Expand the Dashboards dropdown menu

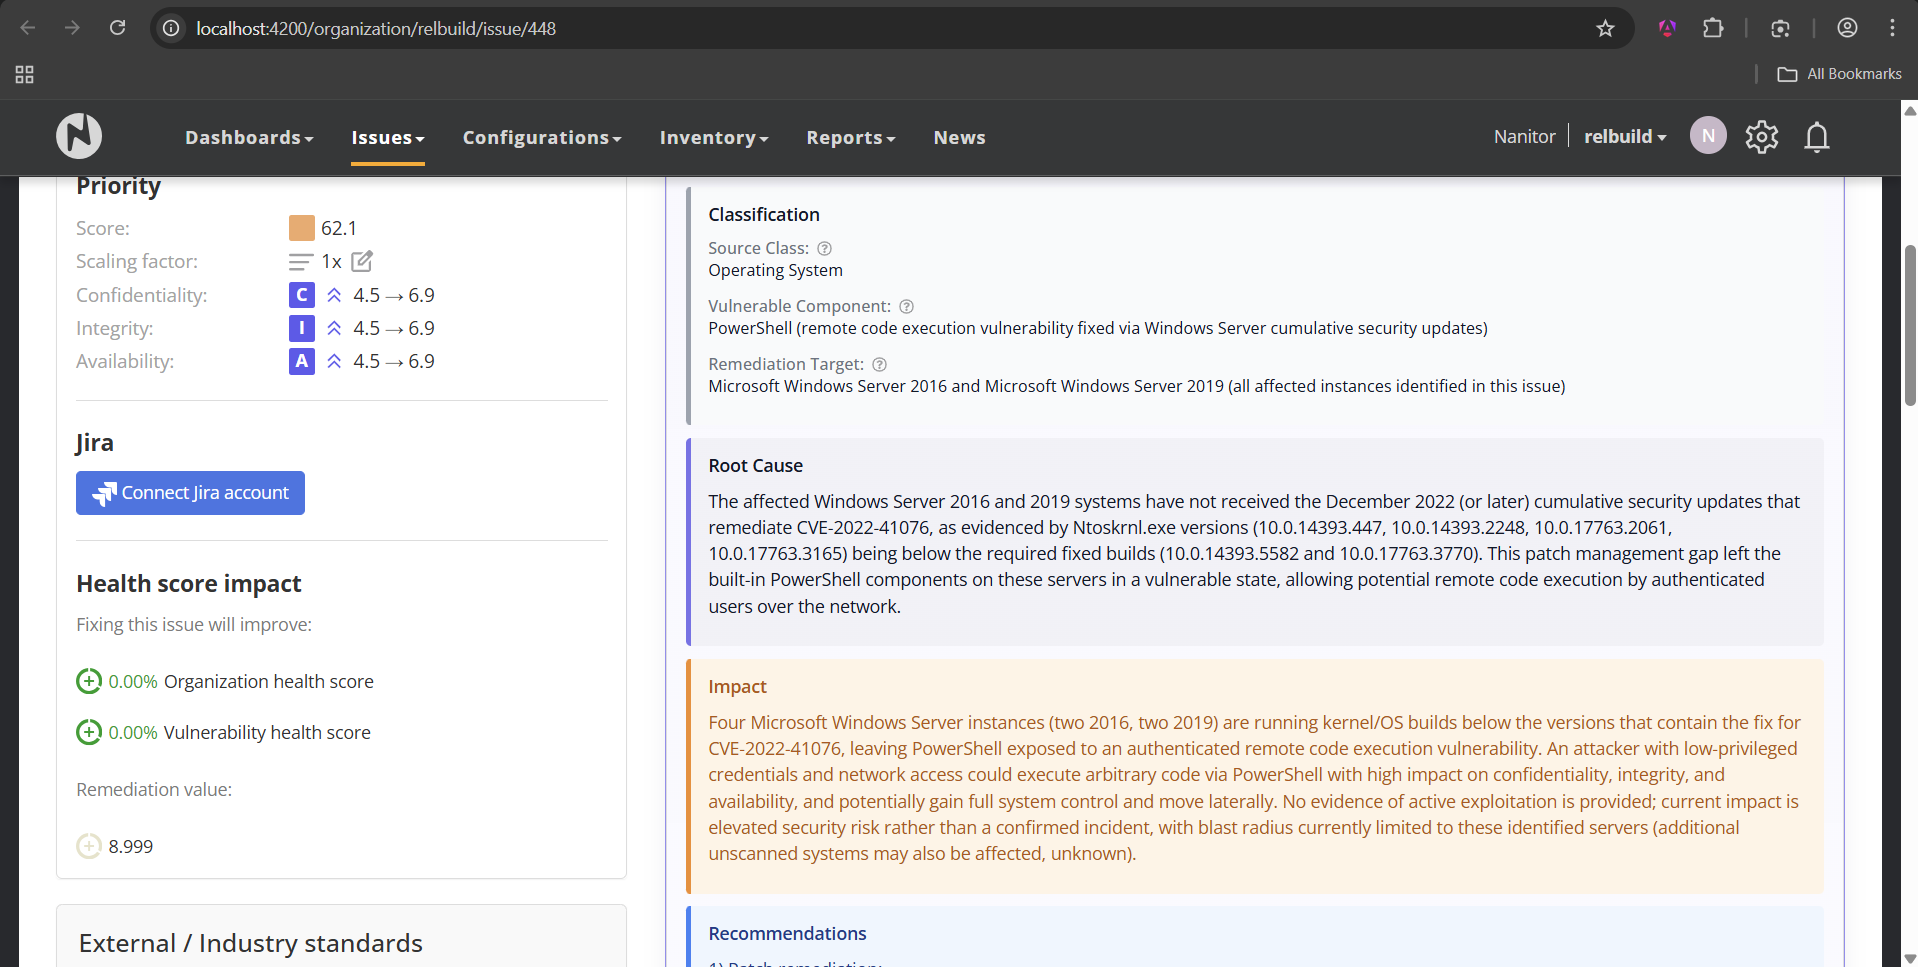tap(249, 137)
